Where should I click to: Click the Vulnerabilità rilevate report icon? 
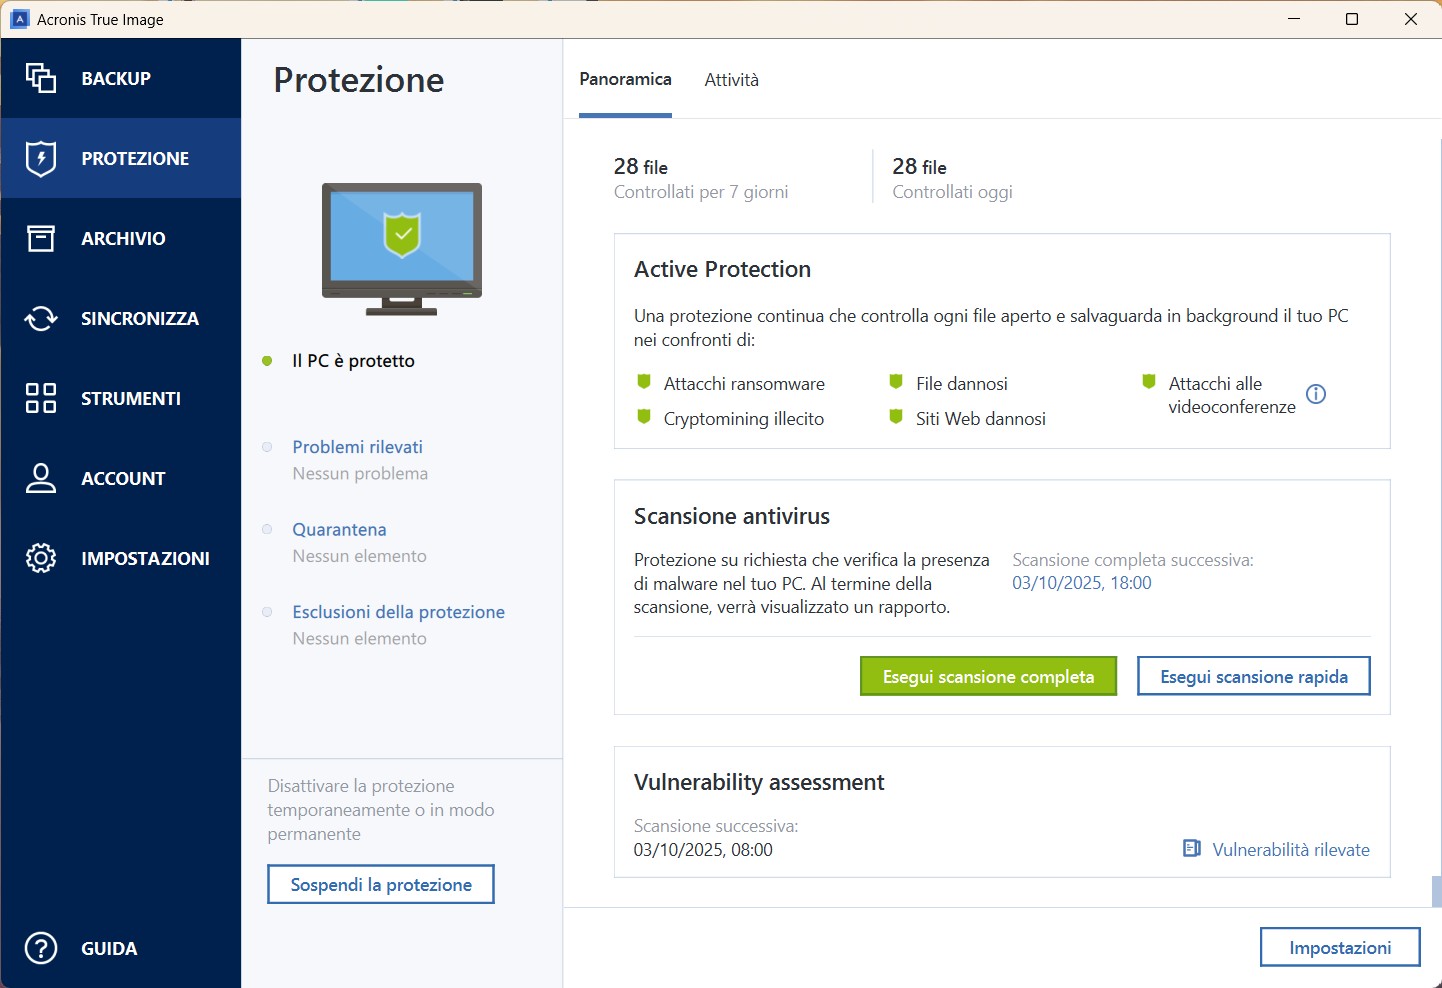coord(1192,849)
